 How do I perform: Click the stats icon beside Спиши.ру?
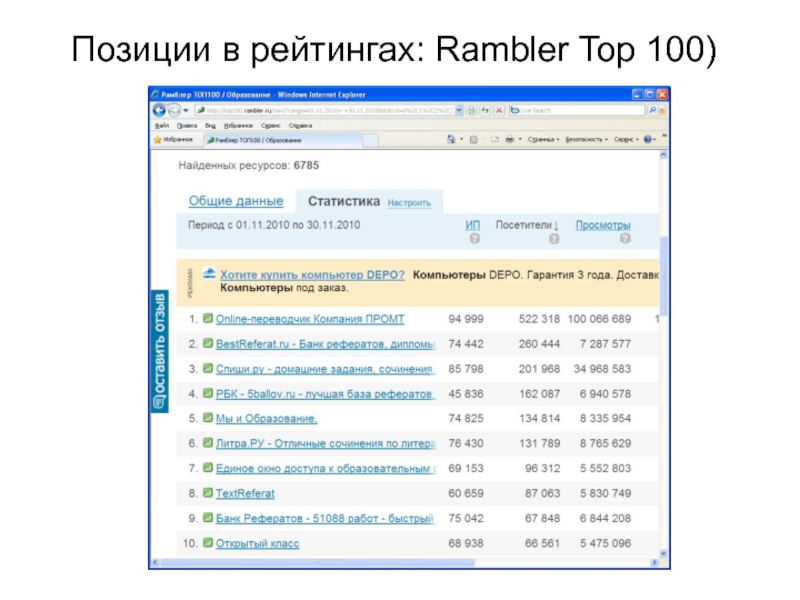[207, 368]
